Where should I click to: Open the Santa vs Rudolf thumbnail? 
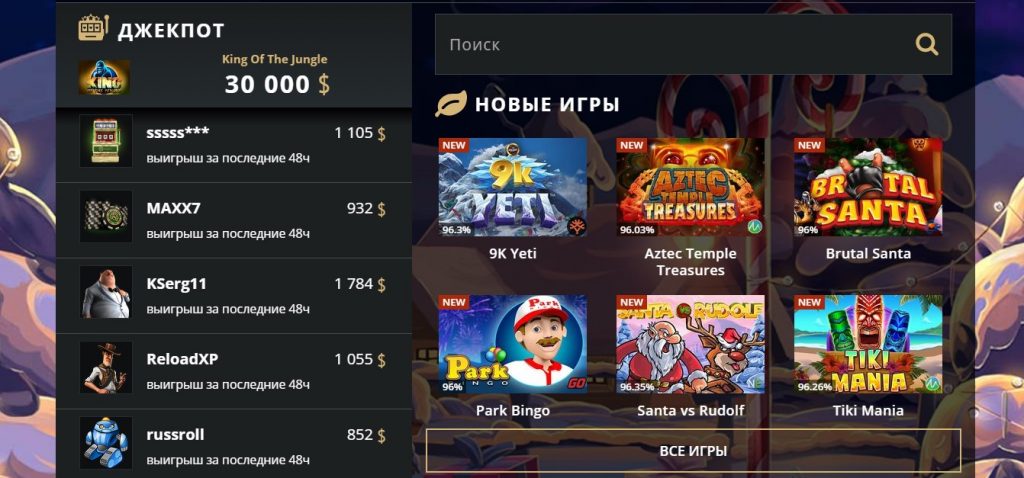[690, 344]
